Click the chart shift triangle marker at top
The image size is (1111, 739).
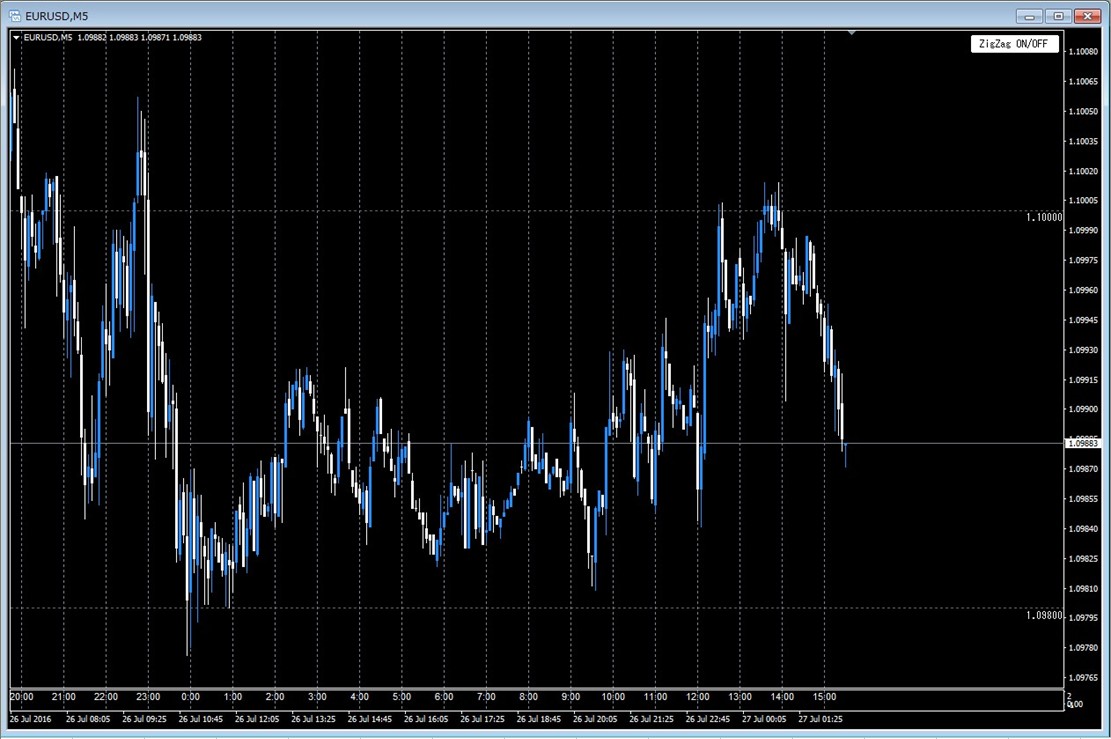pos(852,33)
